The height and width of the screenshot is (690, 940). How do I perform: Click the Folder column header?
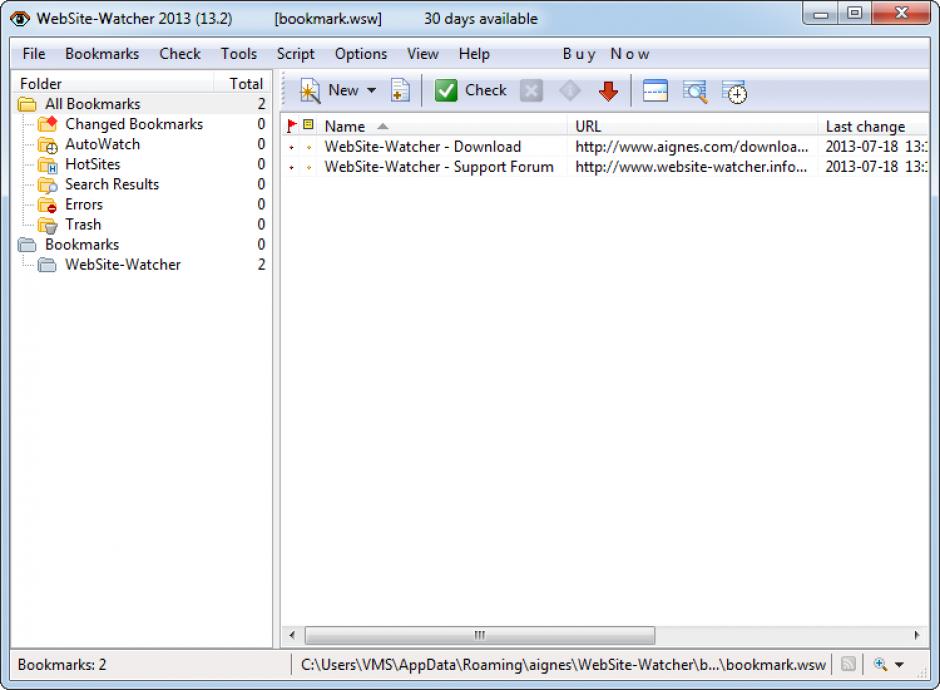tap(113, 83)
